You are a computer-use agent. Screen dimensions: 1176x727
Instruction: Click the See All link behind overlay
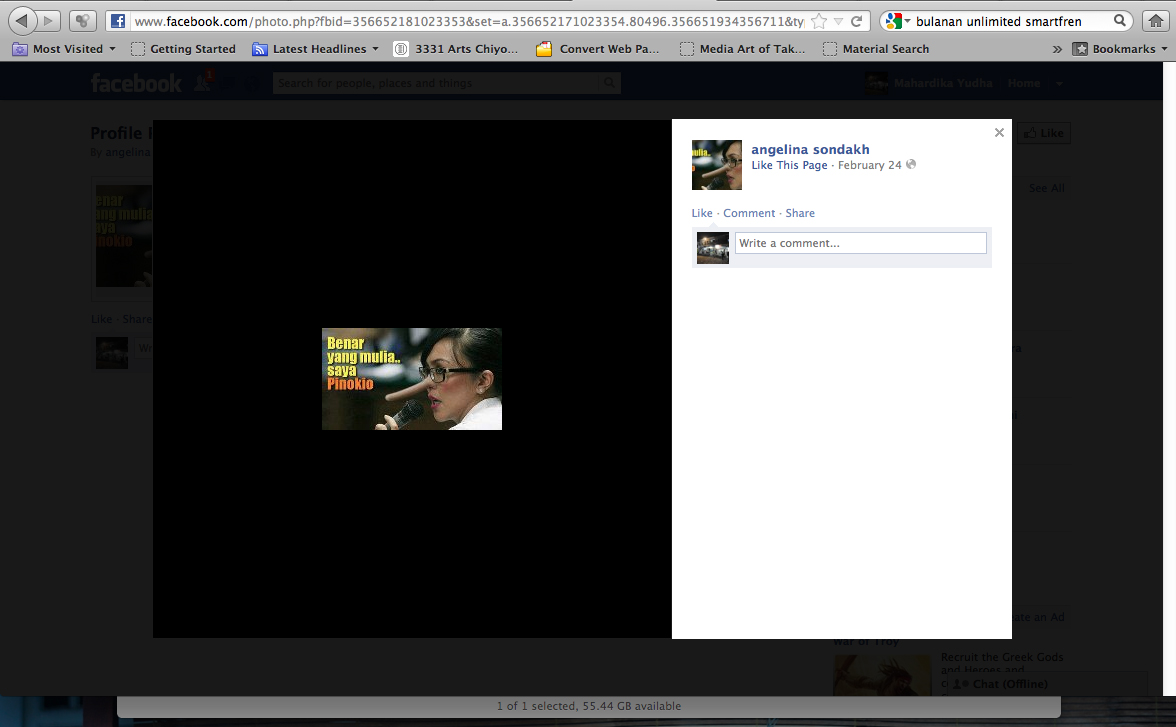1046,188
